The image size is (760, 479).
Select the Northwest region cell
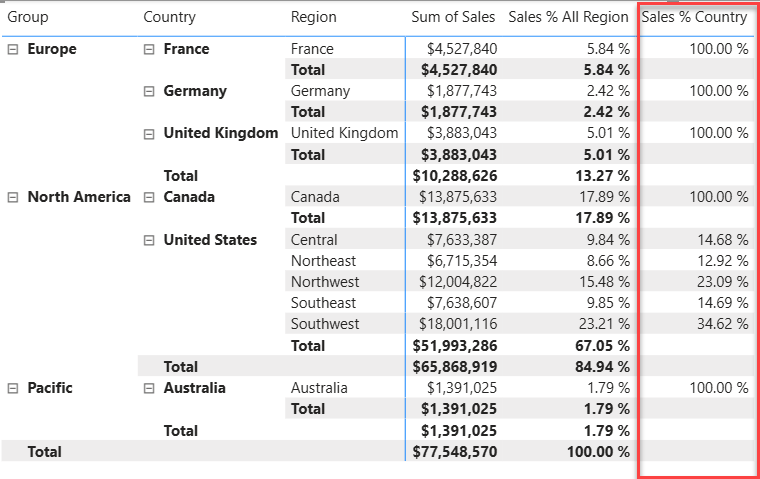click(x=324, y=282)
